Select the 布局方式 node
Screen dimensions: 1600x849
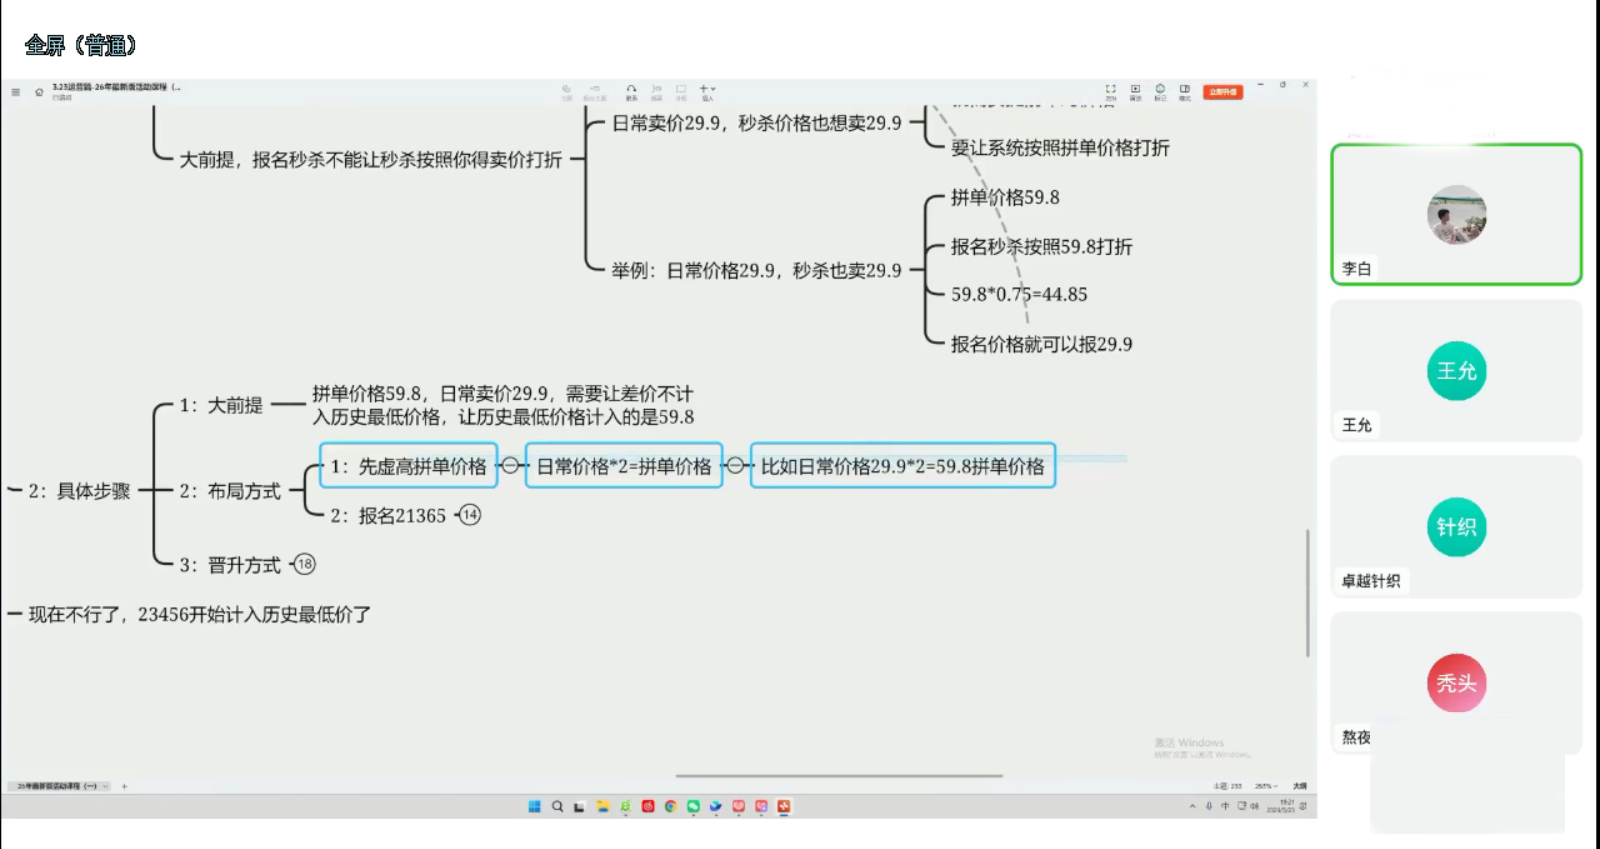(230, 491)
